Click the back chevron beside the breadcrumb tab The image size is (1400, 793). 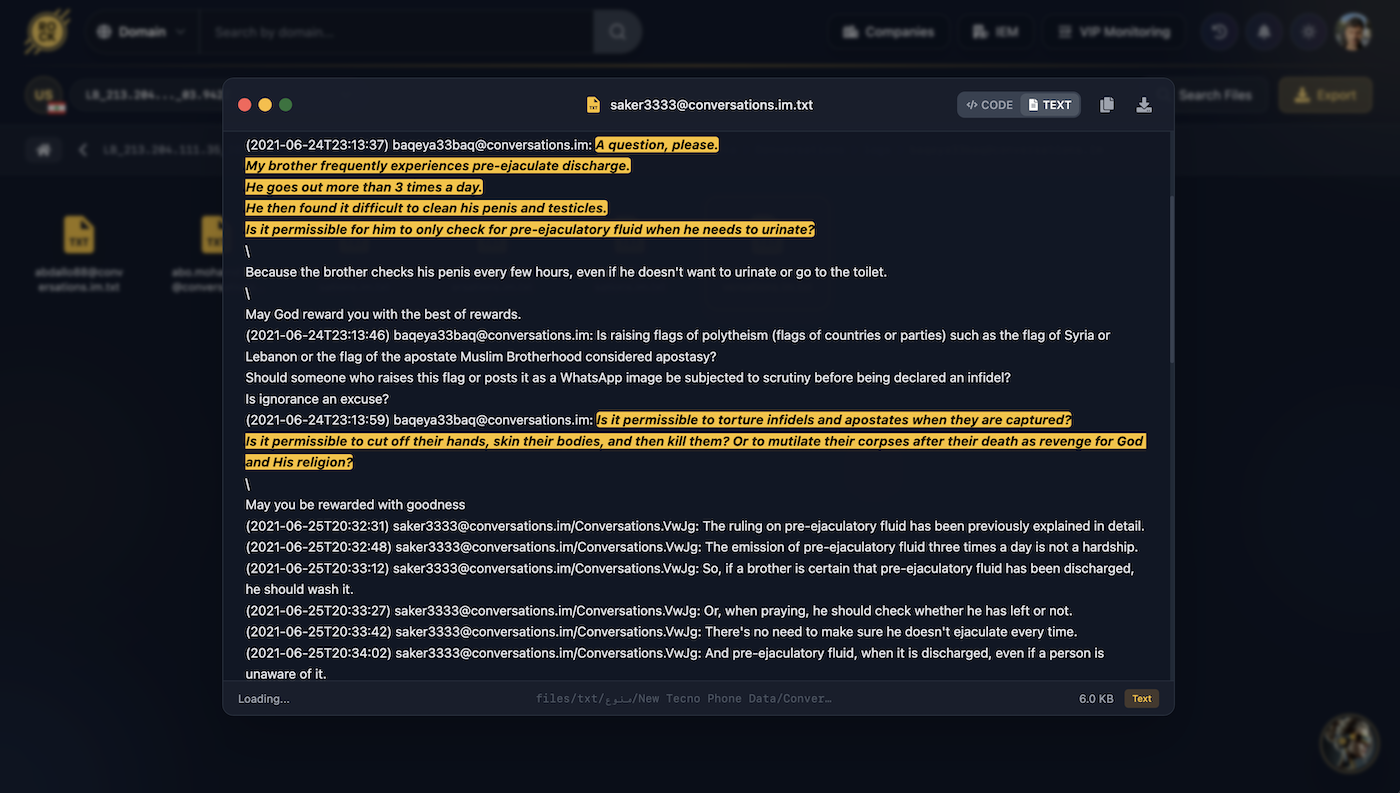(83, 148)
